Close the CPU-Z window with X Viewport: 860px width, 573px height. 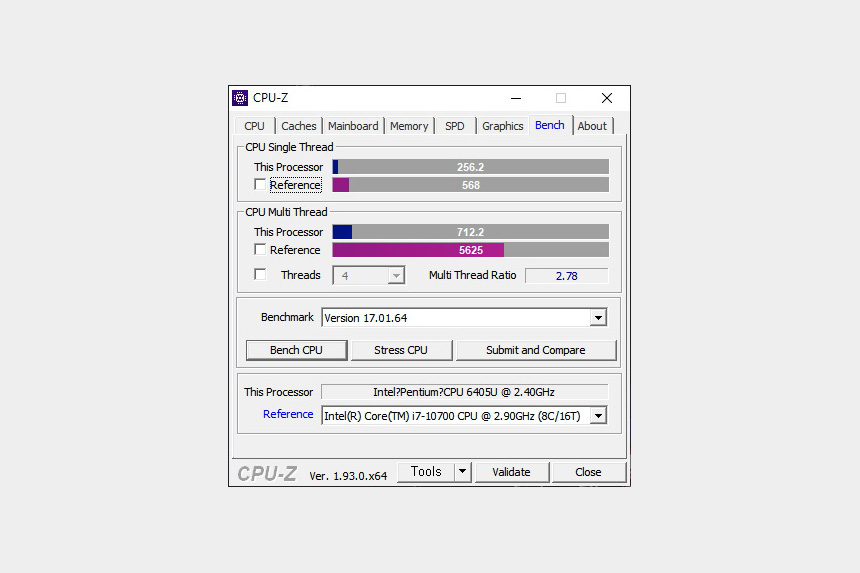click(x=607, y=98)
